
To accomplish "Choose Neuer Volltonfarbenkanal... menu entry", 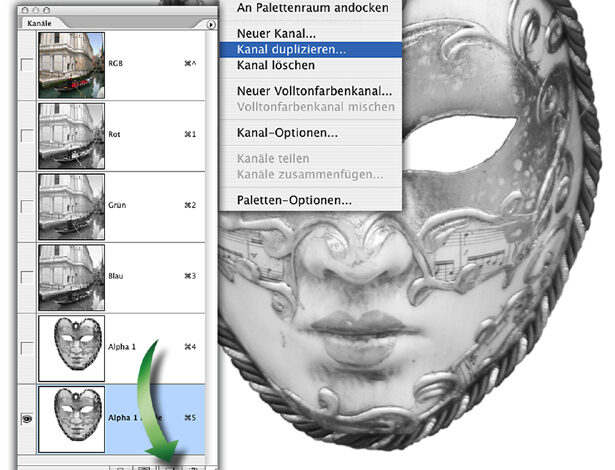I will (x=314, y=91).
